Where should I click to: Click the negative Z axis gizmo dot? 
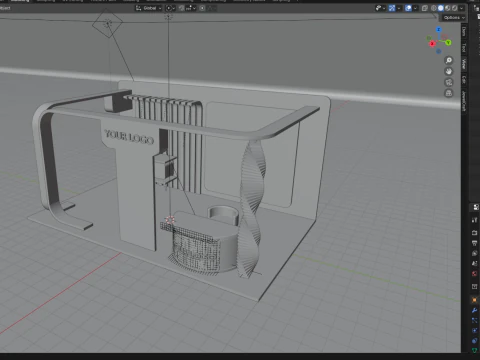point(439,51)
